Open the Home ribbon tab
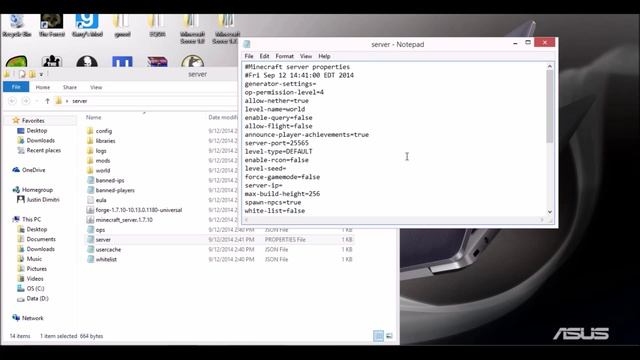The height and width of the screenshot is (360, 640). pyautogui.click(x=42, y=87)
